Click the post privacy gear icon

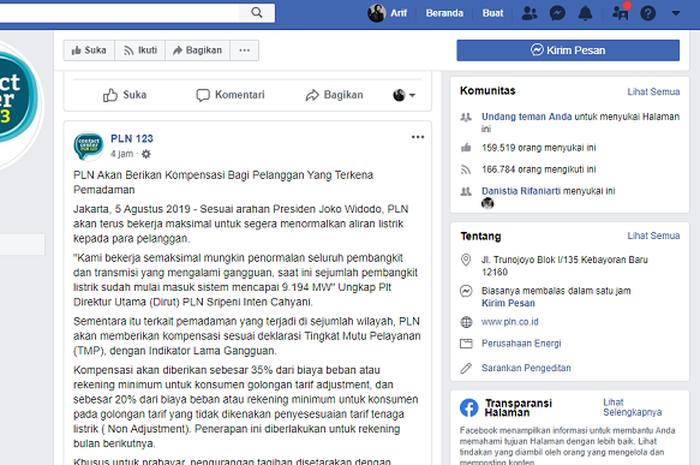[146, 154]
